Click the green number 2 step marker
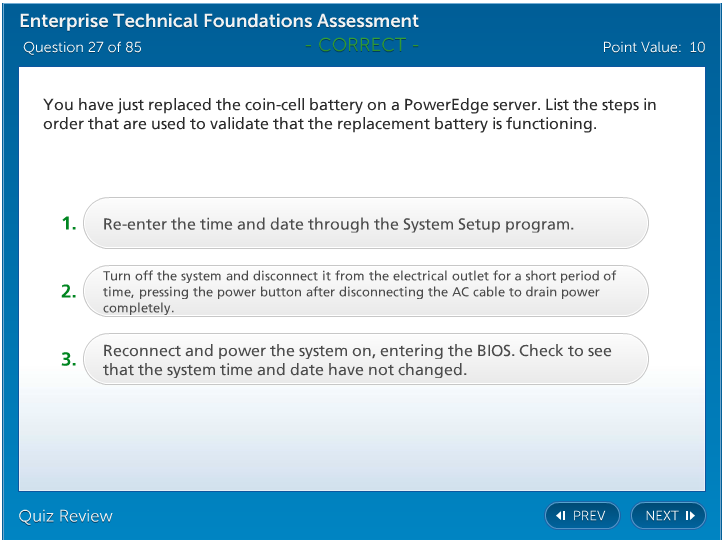 (68, 291)
